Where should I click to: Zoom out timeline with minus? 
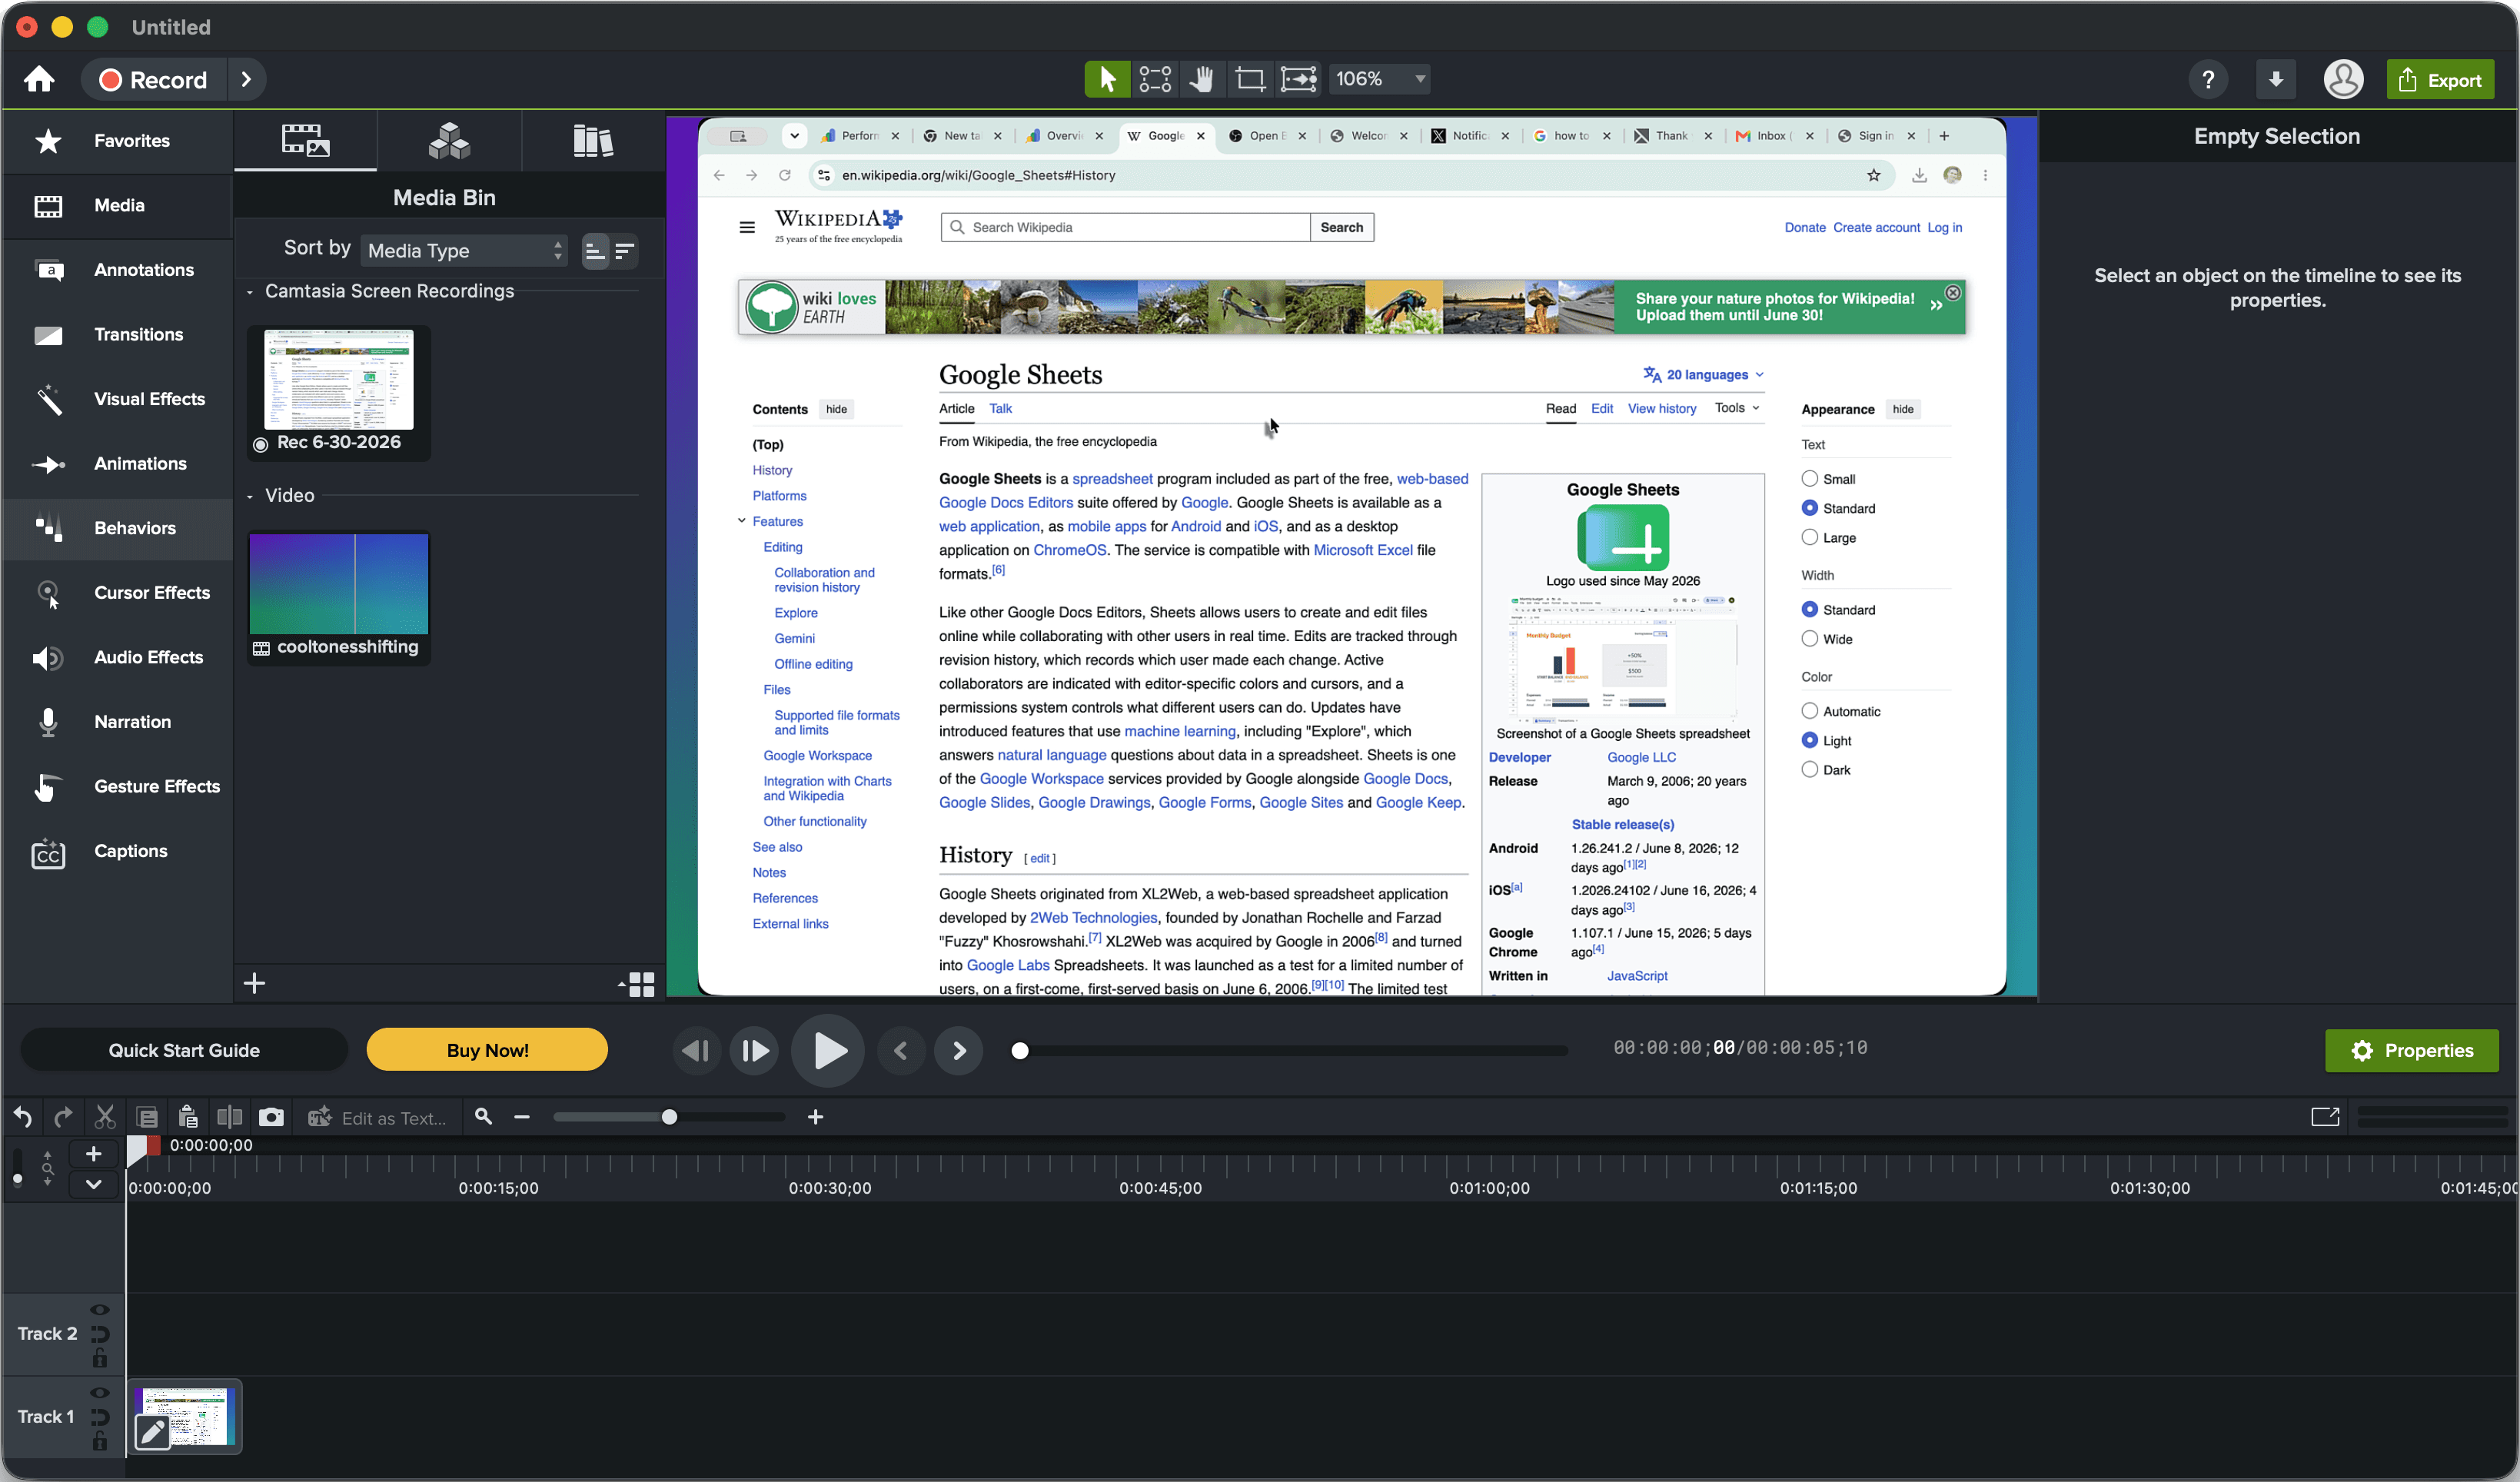click(522, 1117)
